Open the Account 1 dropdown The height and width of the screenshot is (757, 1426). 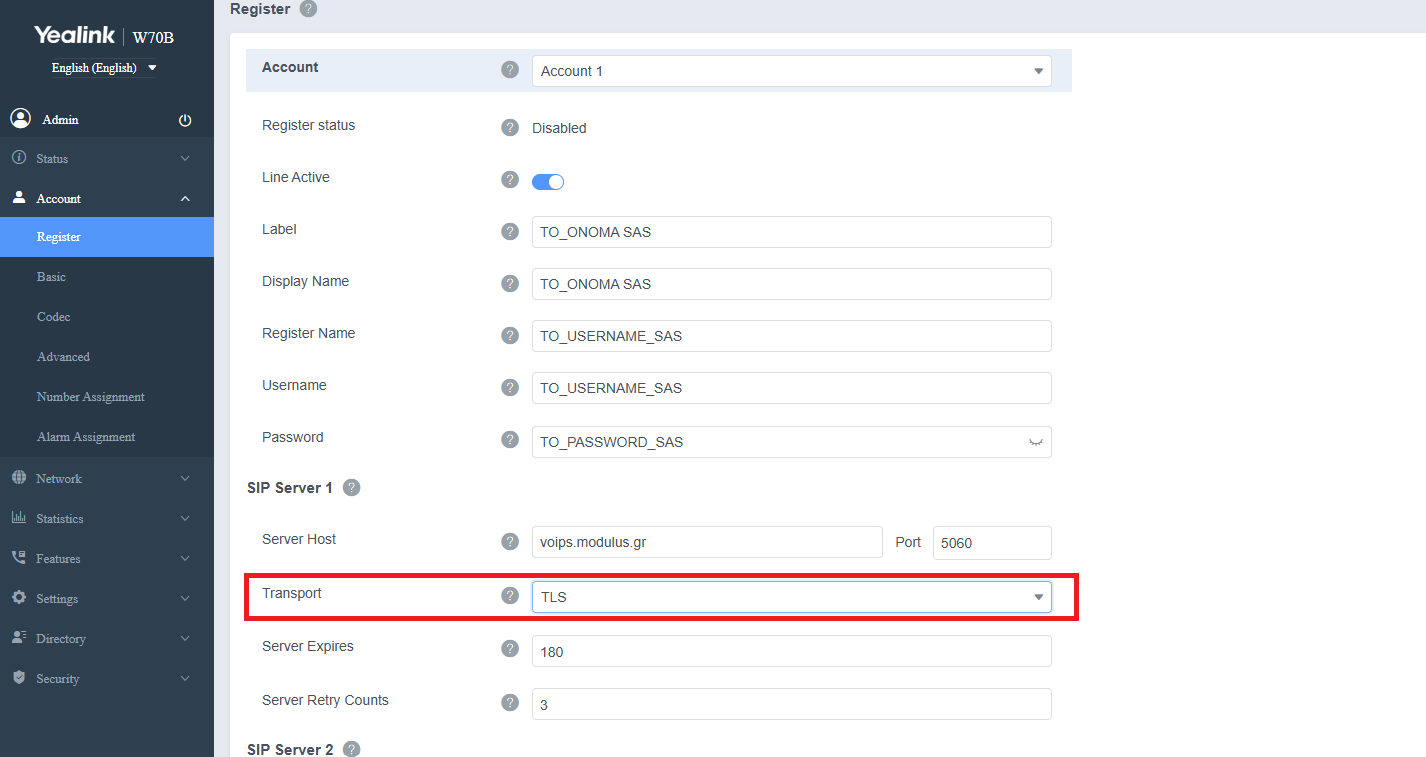tap(790, 71)
